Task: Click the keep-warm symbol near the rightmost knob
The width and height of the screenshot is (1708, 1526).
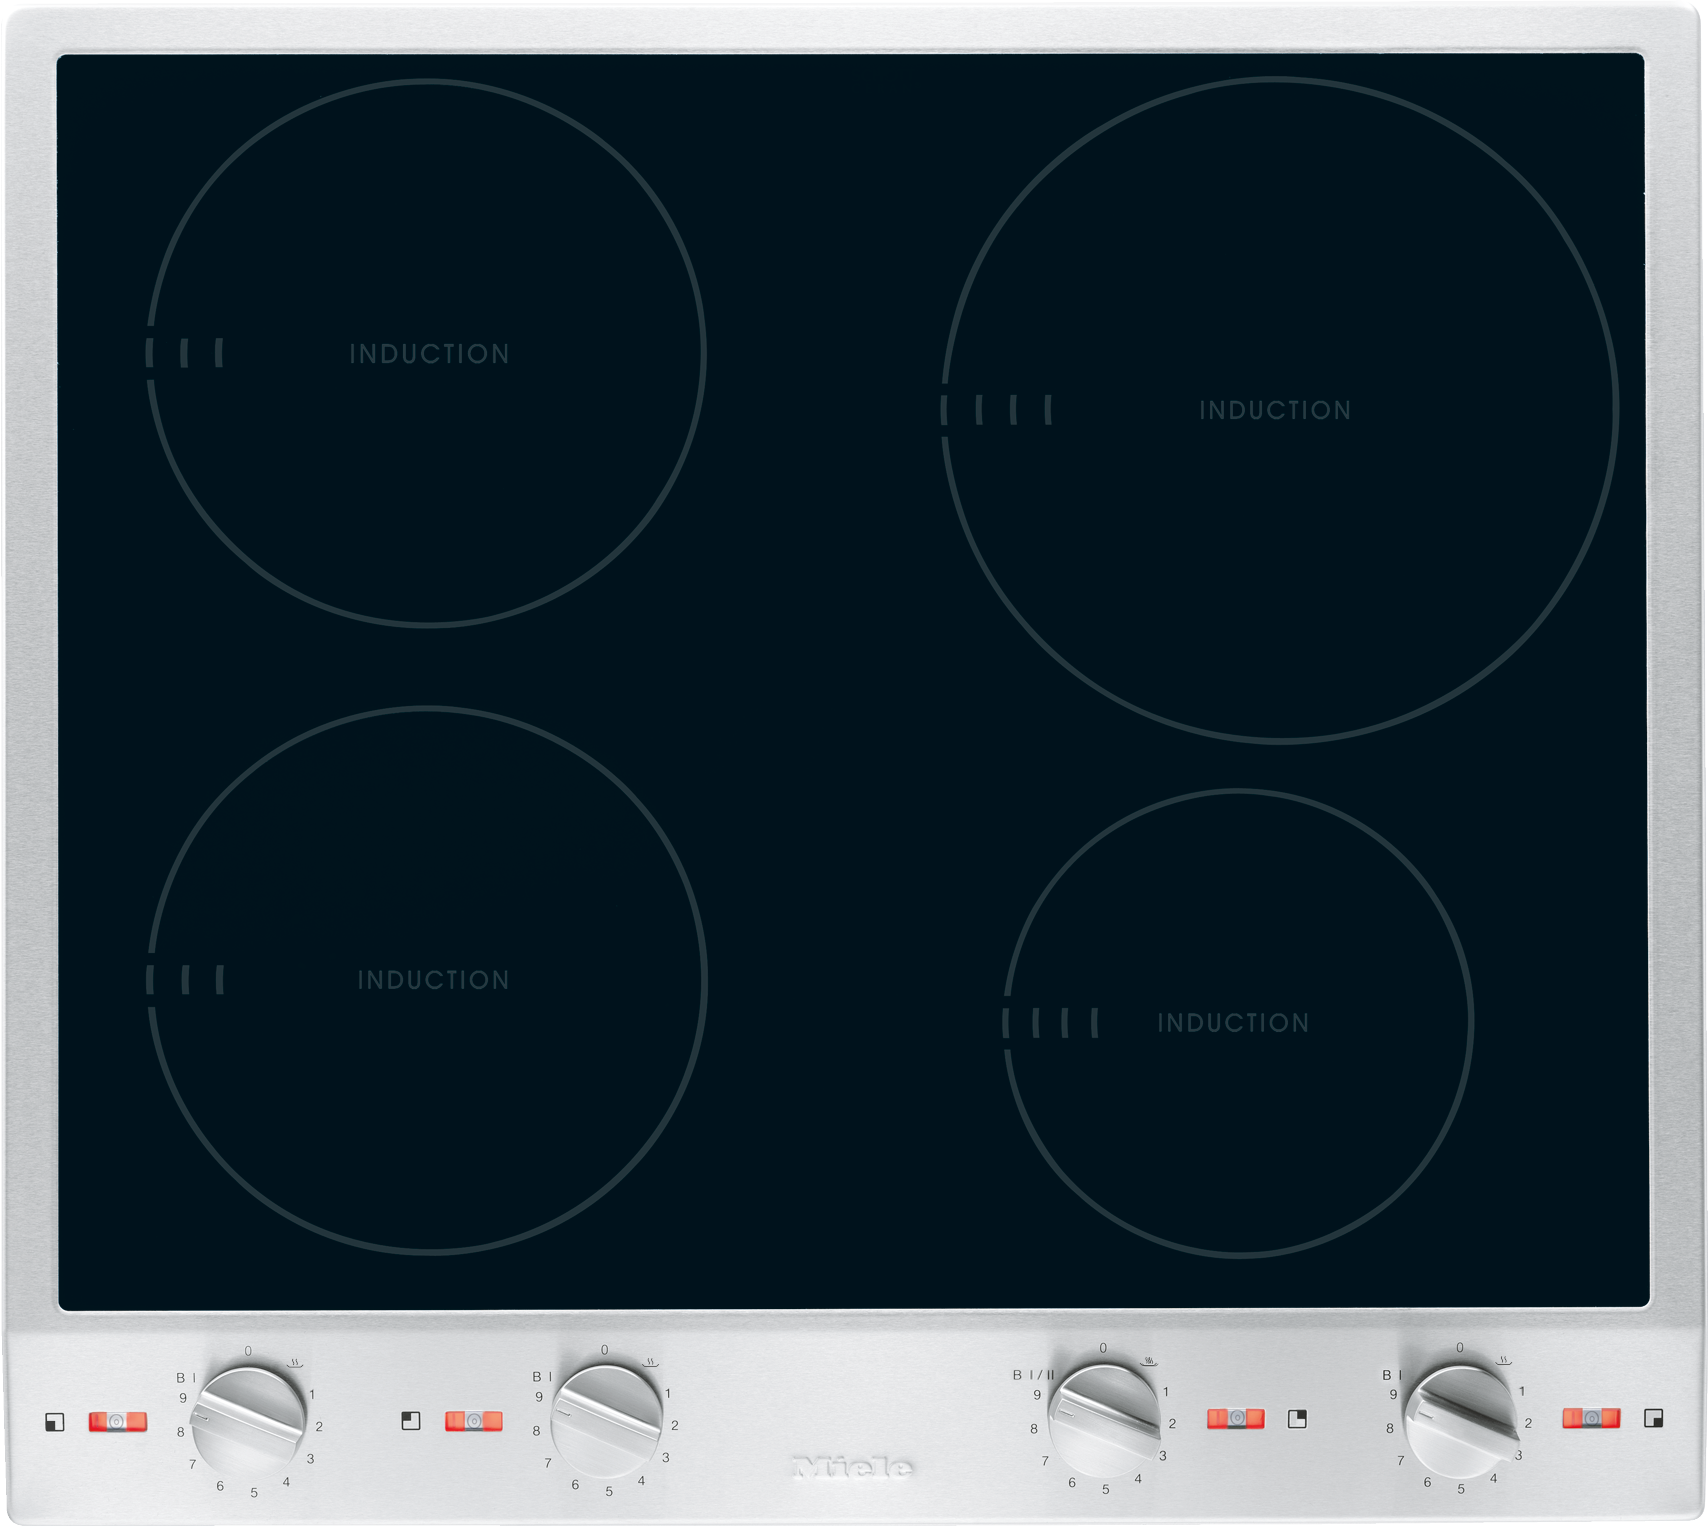Action: (x=1501, y=1359)
